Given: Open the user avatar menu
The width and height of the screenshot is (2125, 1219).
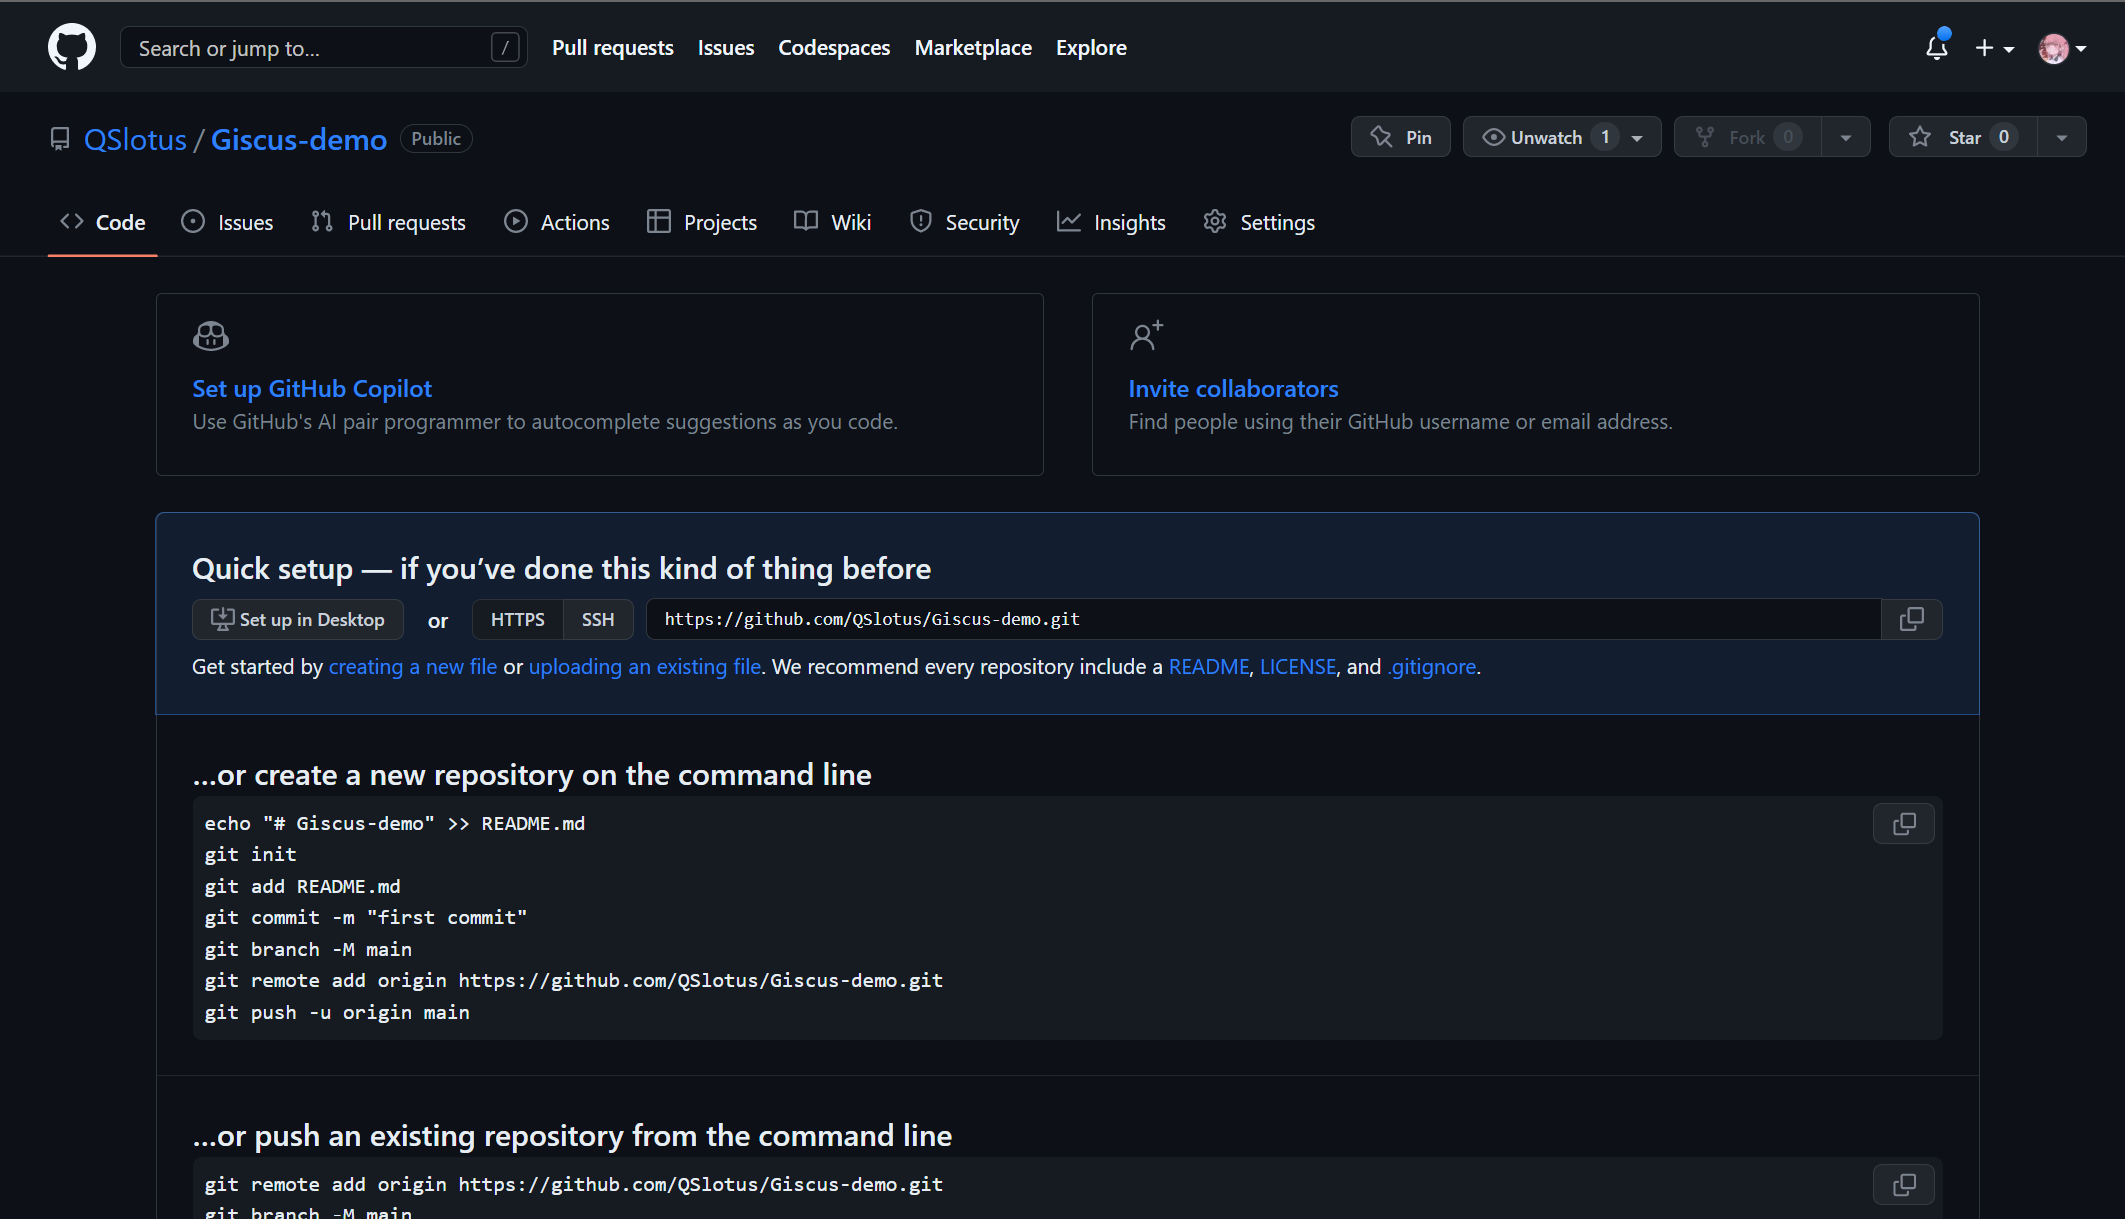Looking at the screenshot, I should [x=2062, y=48].
